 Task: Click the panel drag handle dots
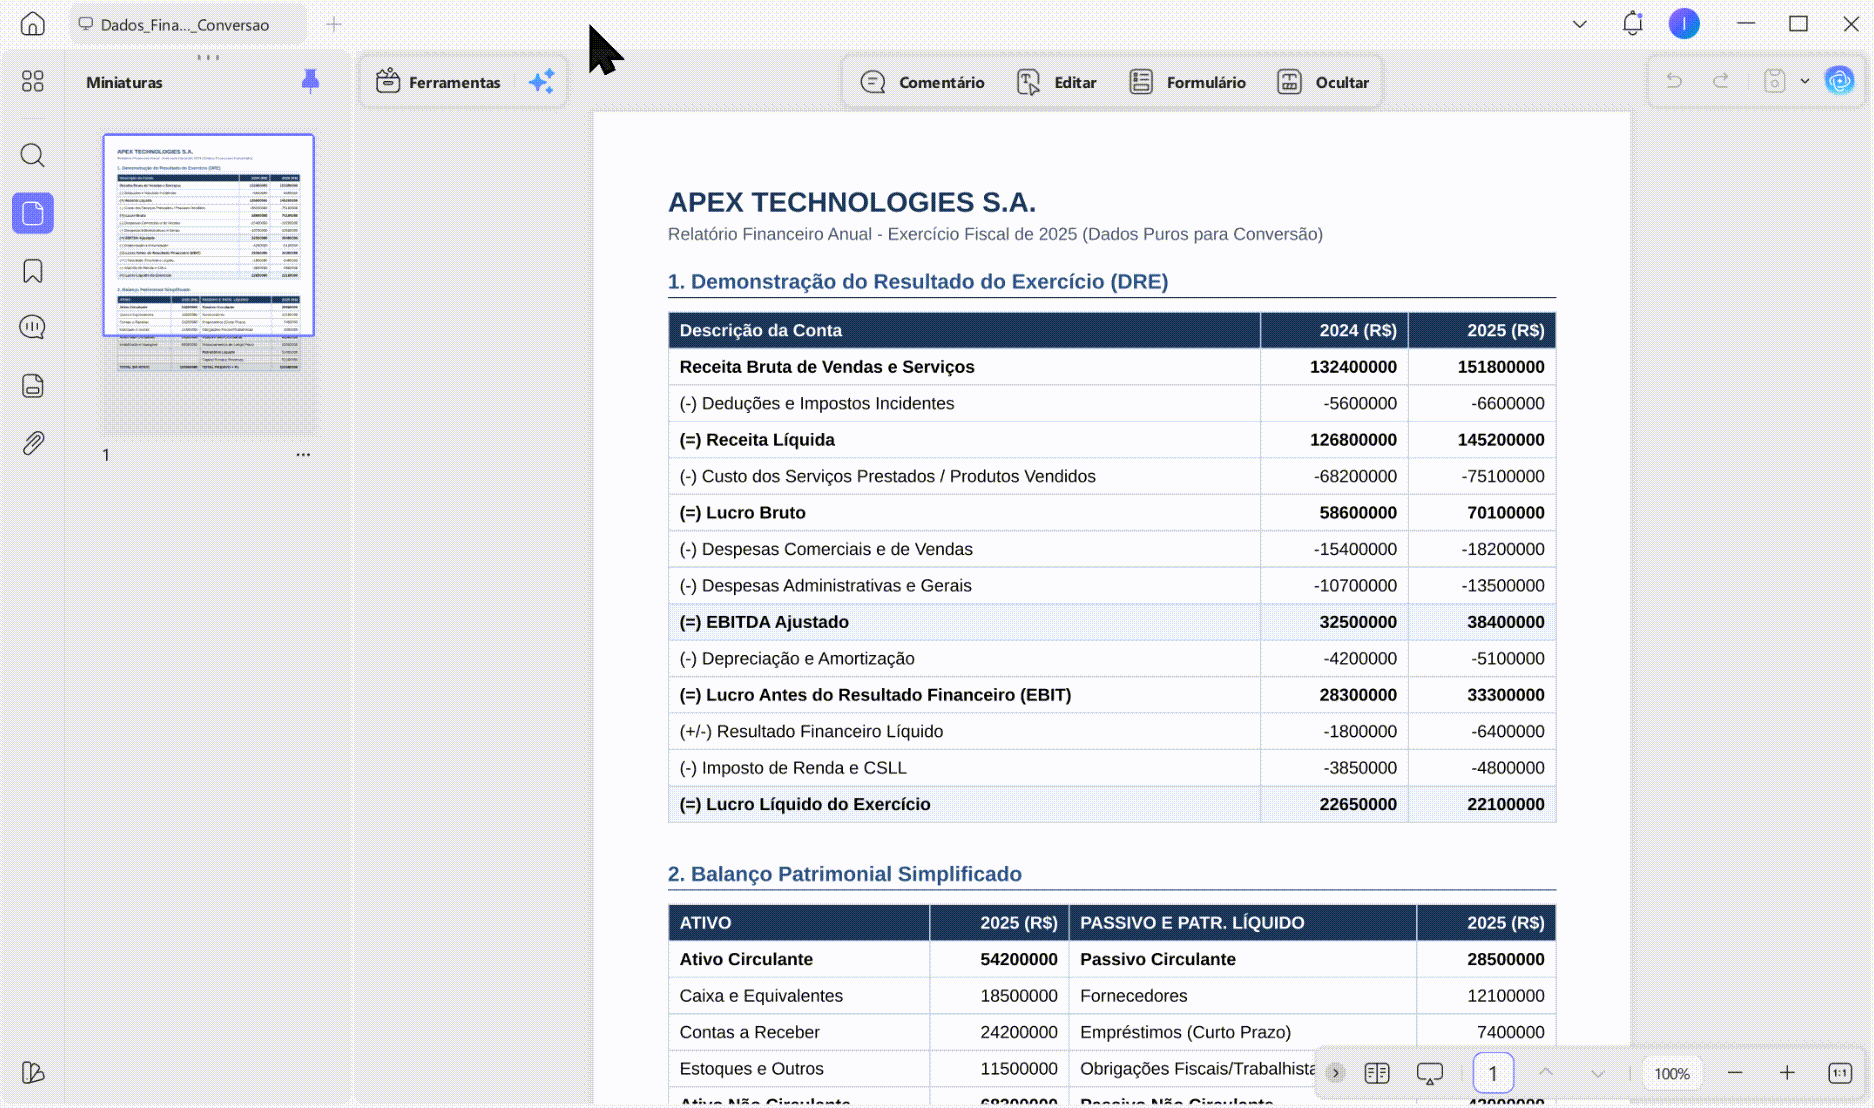point(209,57)
